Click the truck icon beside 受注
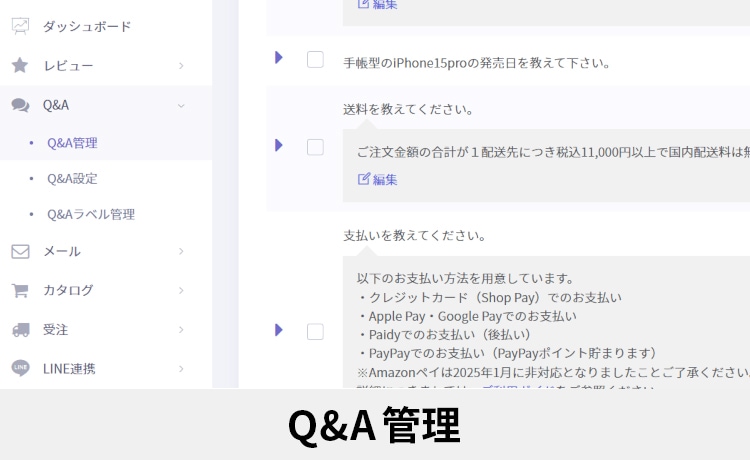Screen dimensions: 750x460 pos(20,329)
